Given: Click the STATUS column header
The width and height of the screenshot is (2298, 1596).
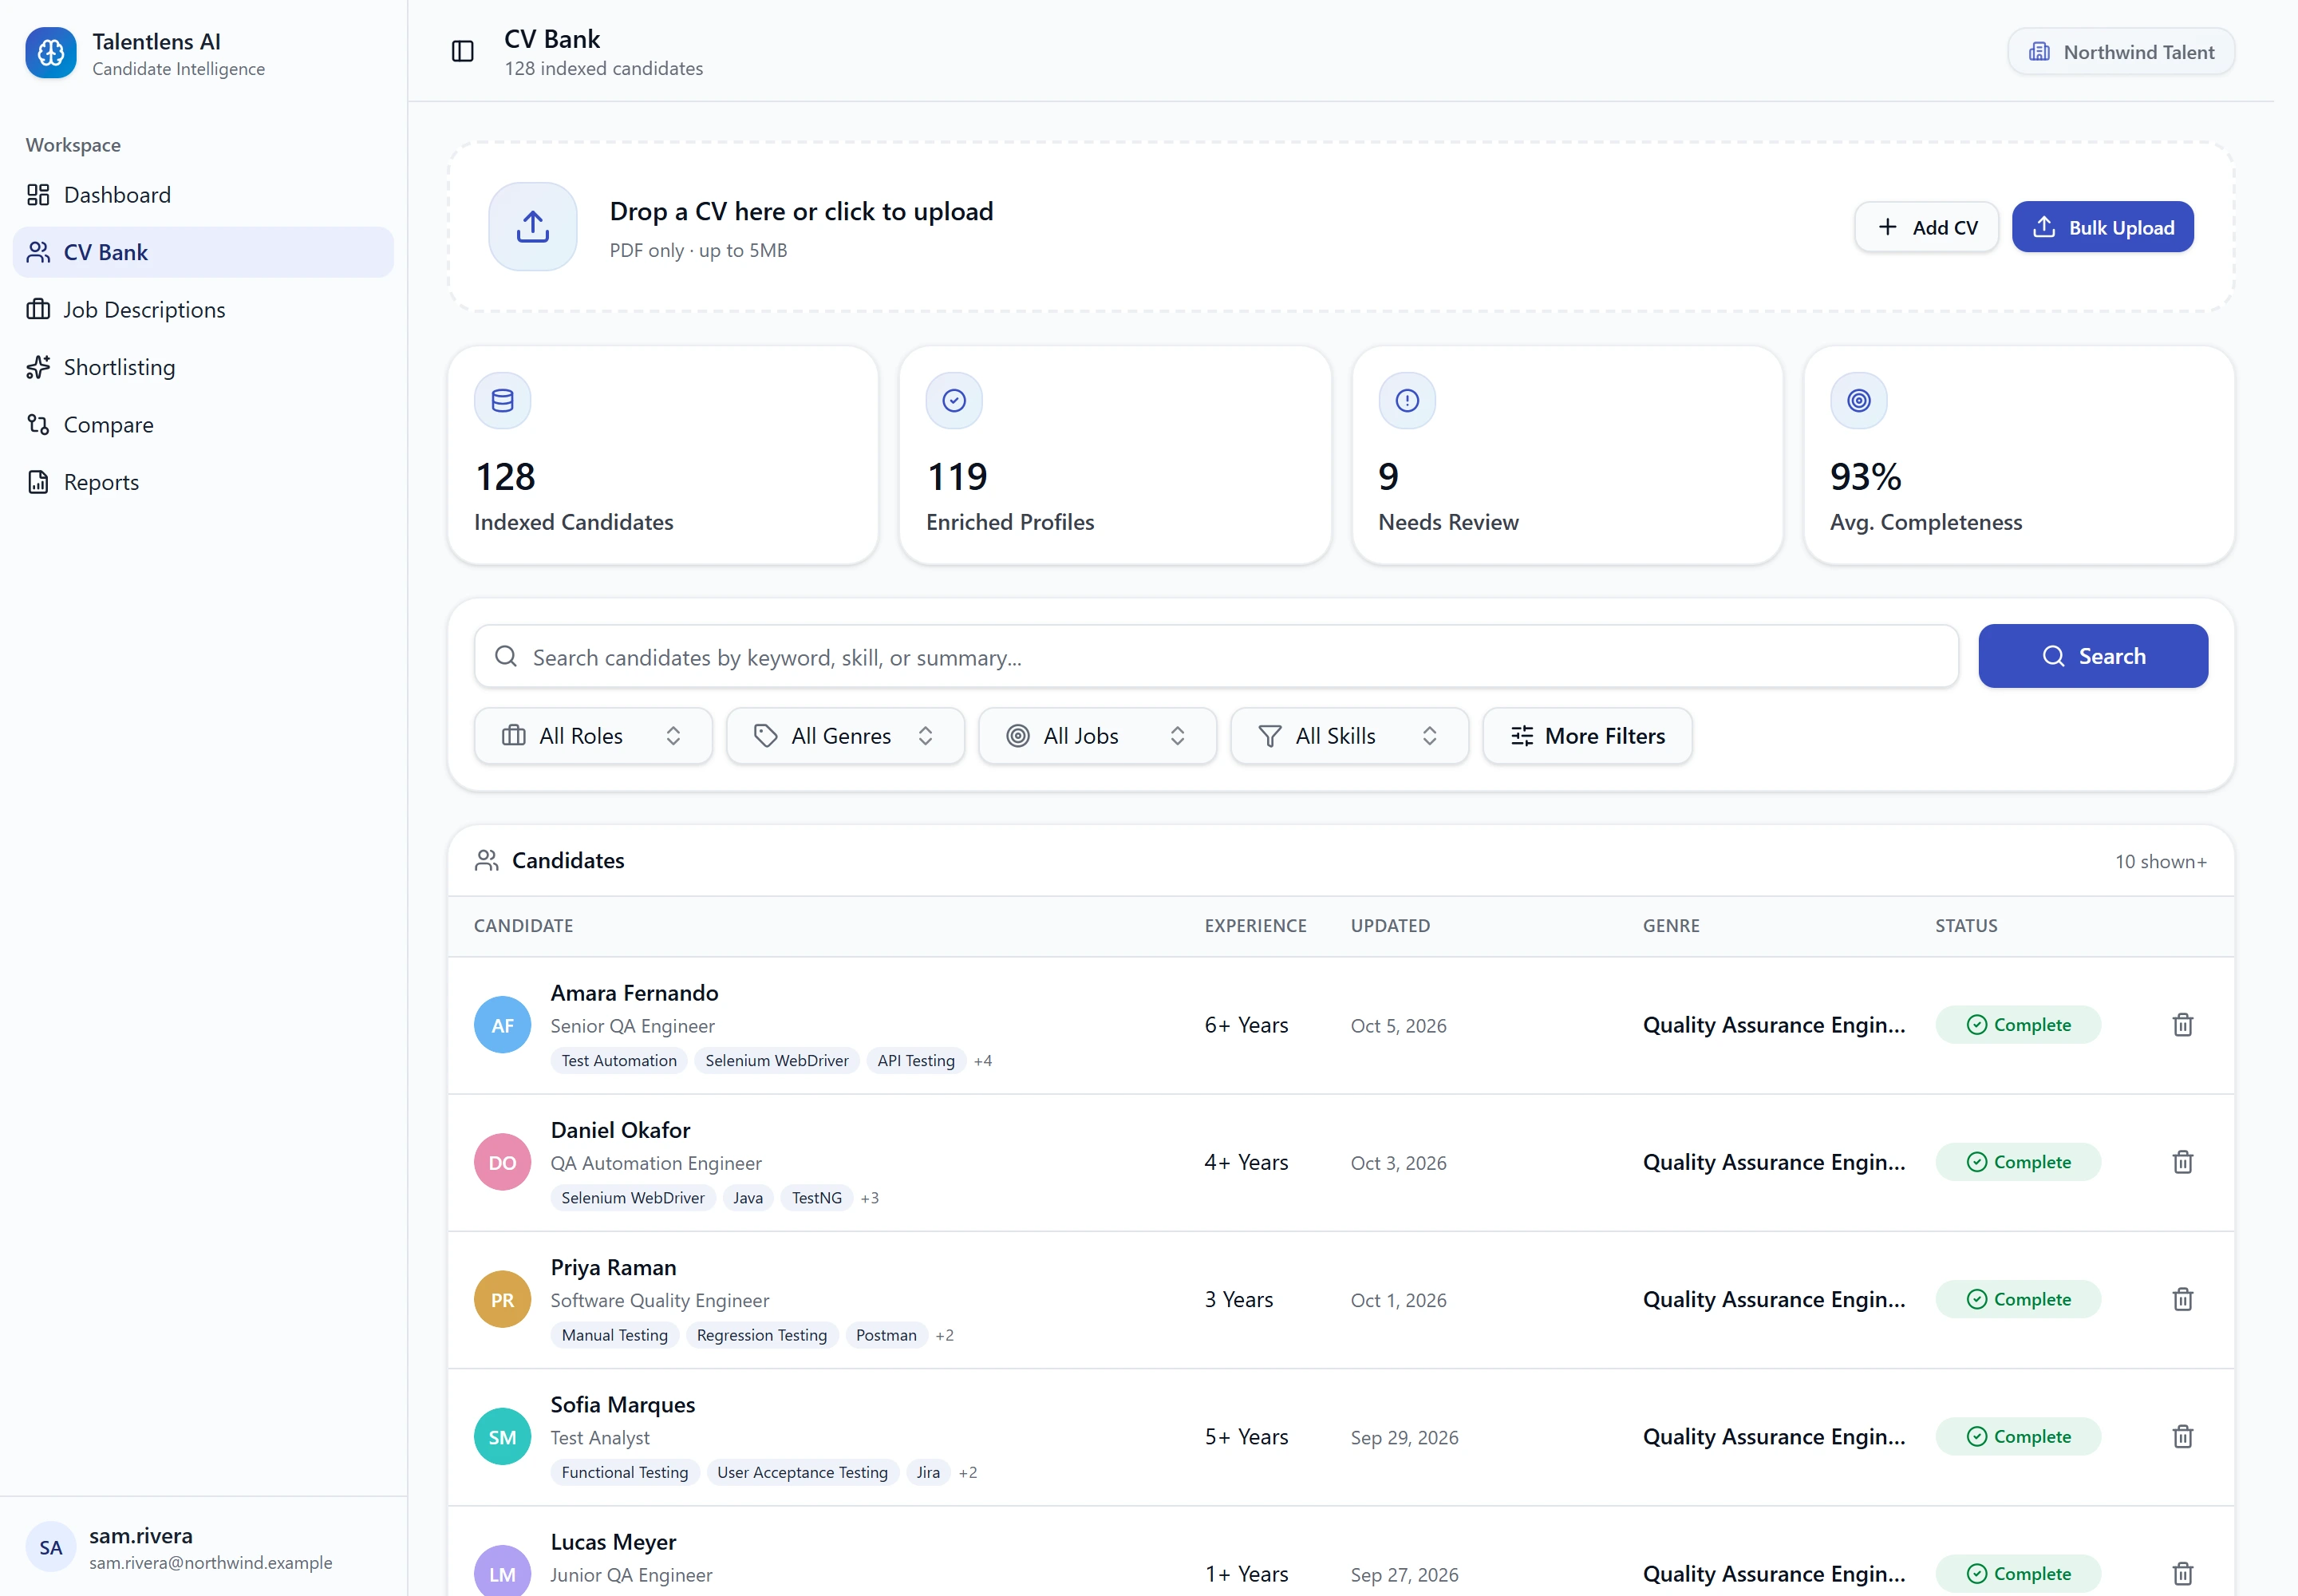Looking at the screenshot, I should pyautogui.click(x=1966, y=926).
